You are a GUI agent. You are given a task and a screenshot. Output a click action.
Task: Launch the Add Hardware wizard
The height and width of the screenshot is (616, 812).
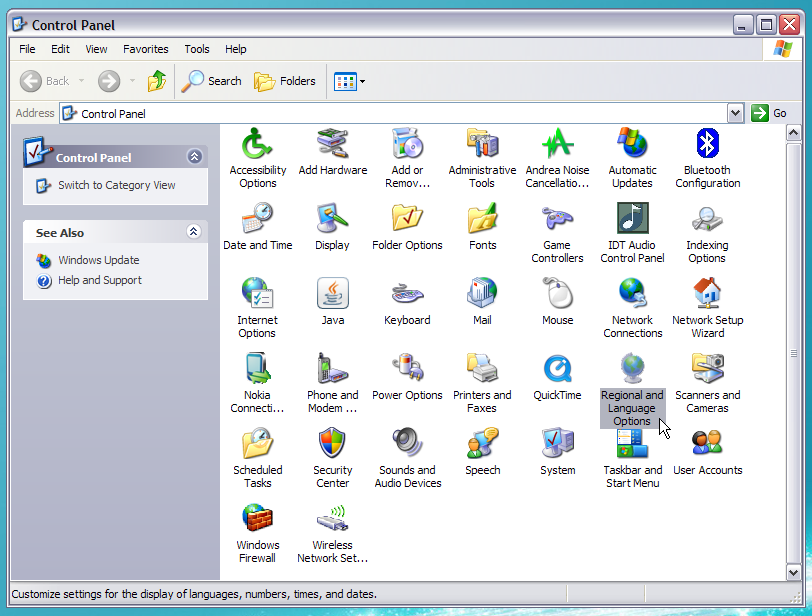coord(332,144)
